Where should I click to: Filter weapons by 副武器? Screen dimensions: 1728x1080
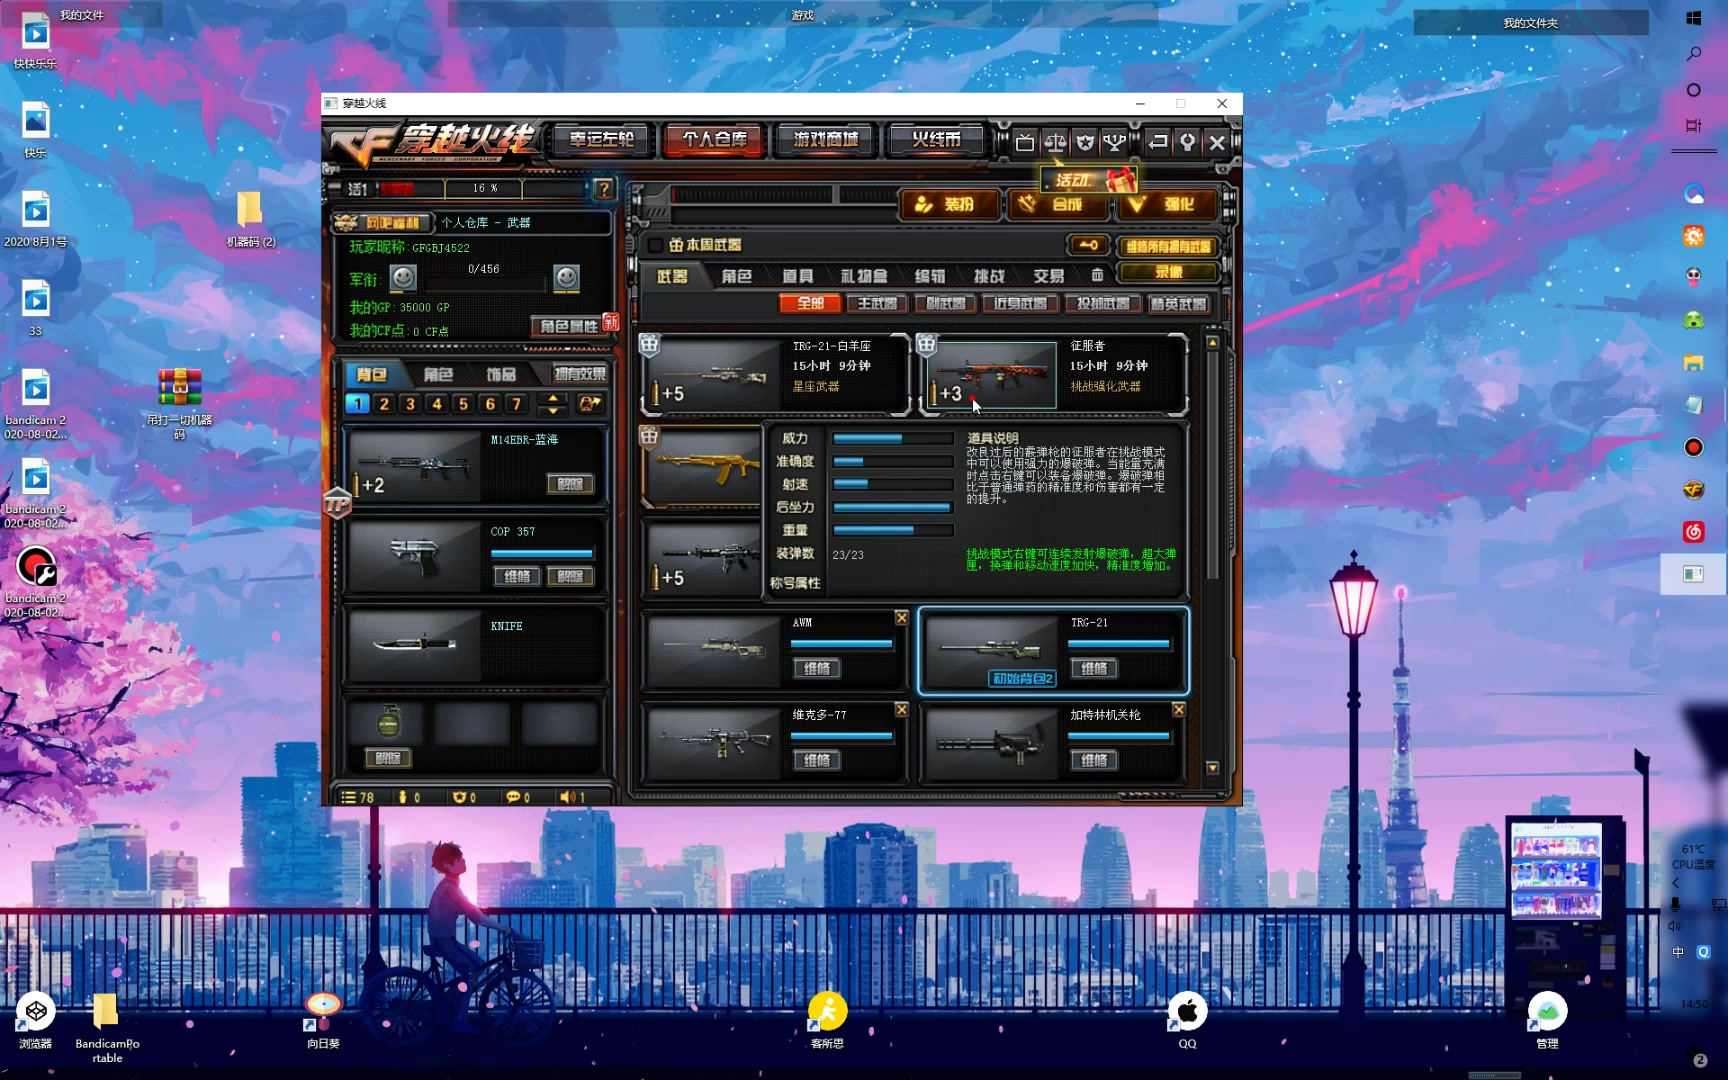(946, 303)
